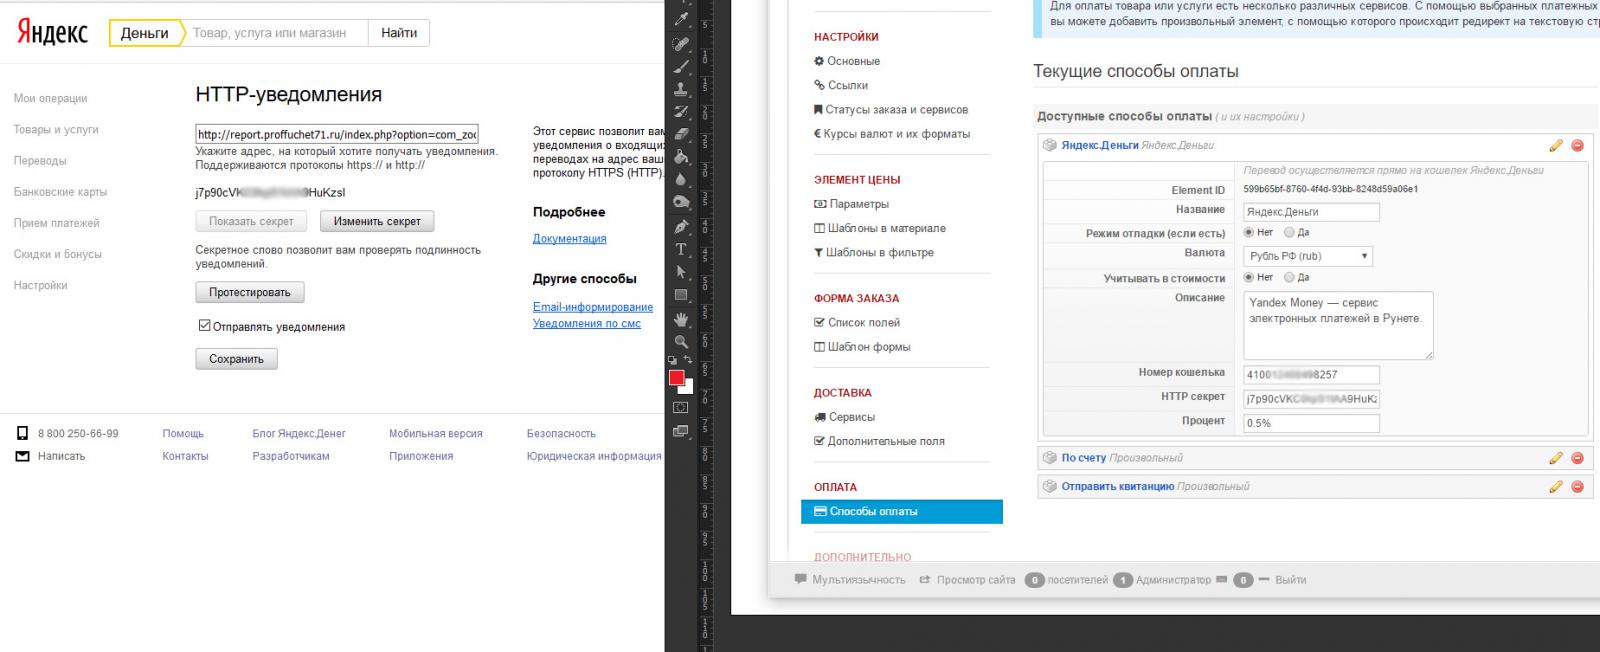Select the Zoom magnifier tool
Viewport: 1600px width, 652px height.
pyautogui.click(x=681, y=342)
